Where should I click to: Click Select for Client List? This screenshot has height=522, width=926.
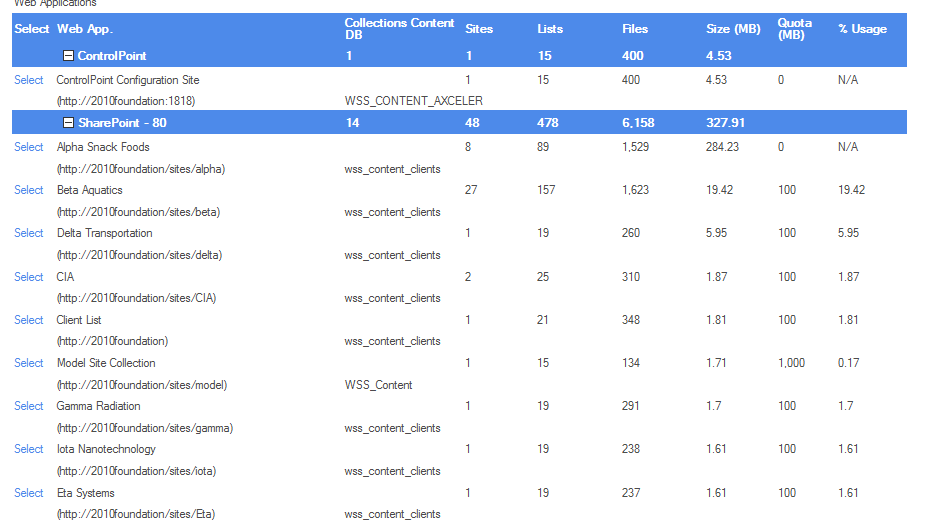coord(29,320)
